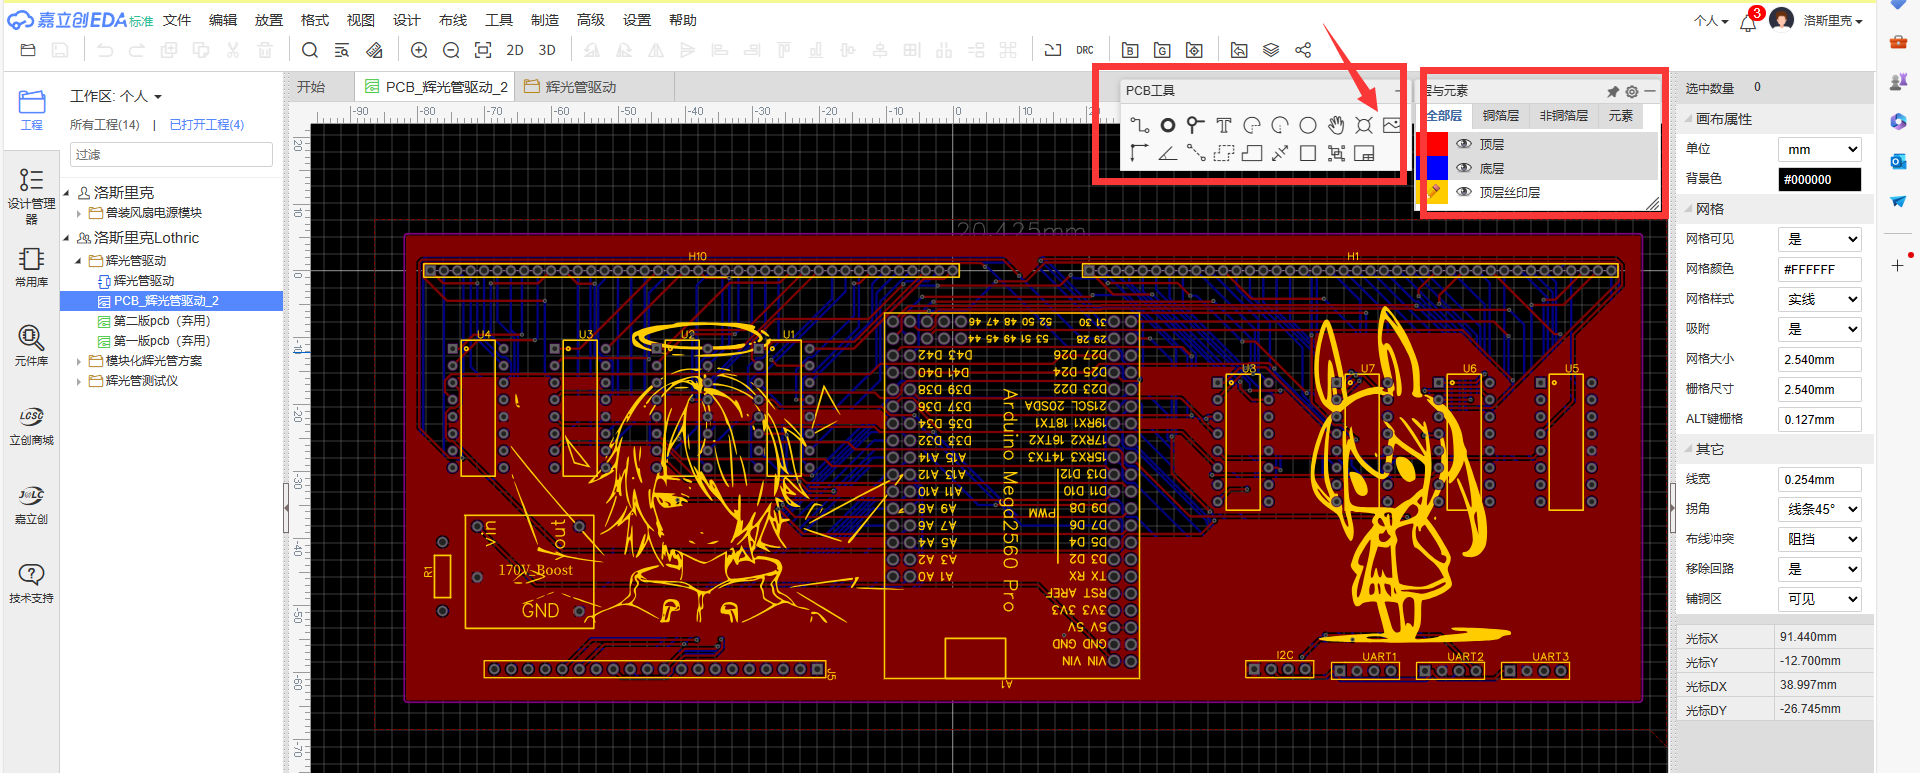1920x773 pixels.
Task: Toggle visibility of 顶层丝印层 layer
Action: point(1464,192)
